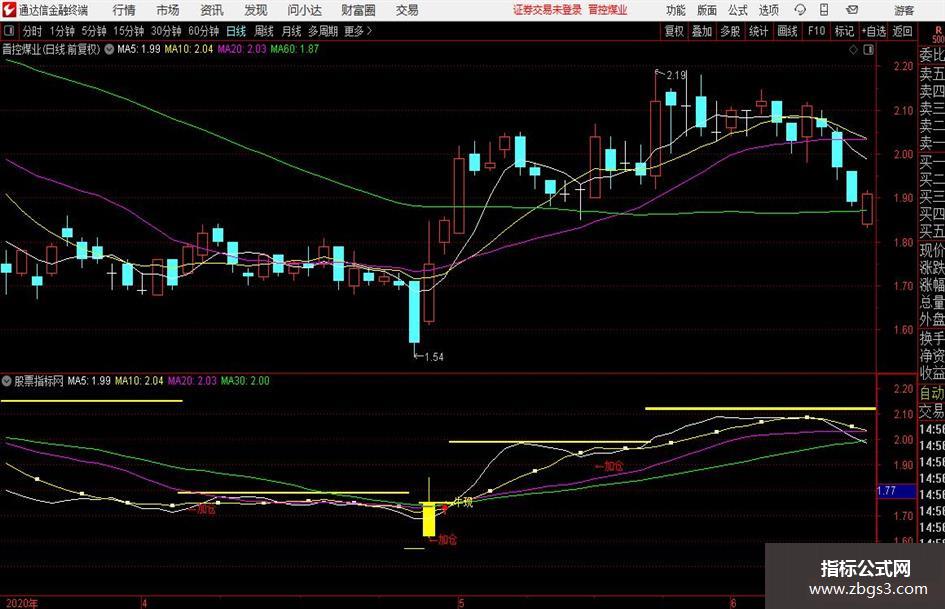Viewport: 945px width, 609px height.
Task: Toggle the left sidebar panel icon
Action: click(x=9, y=31)
